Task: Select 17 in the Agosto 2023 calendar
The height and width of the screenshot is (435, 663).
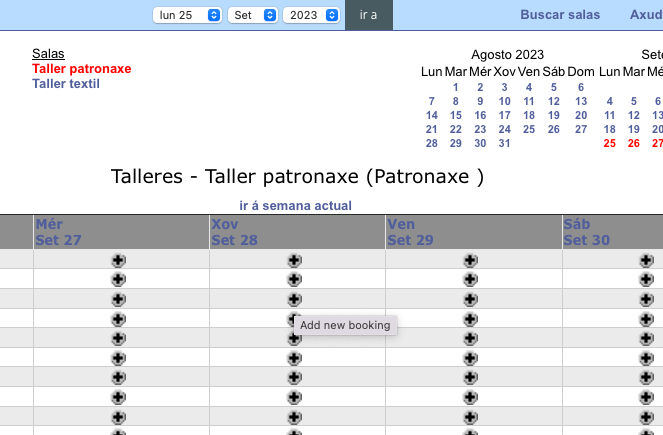Action: [504, 115]
